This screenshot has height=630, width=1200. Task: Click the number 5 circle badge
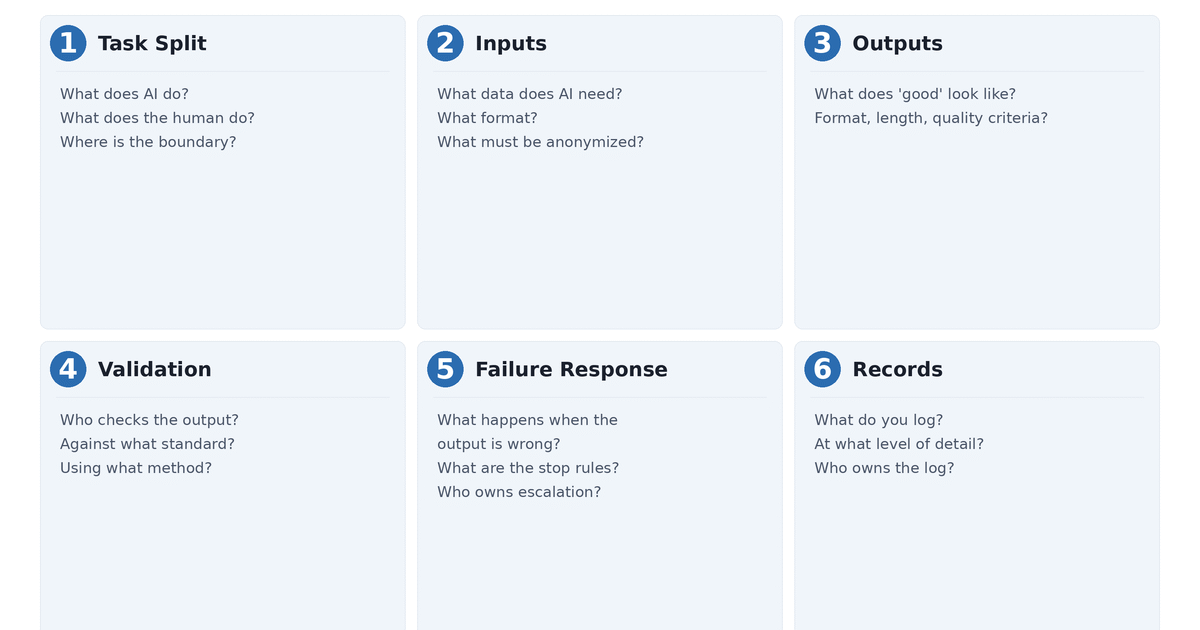(445, 369)
